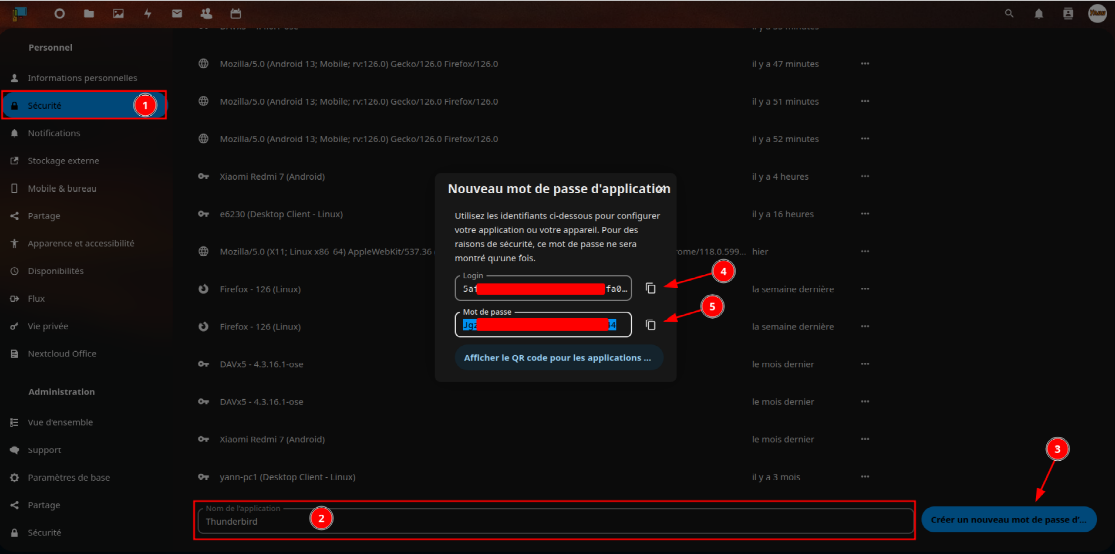Open the user avatar menu
Viewport: 1115px width, 554px height.
(1096, 14)
